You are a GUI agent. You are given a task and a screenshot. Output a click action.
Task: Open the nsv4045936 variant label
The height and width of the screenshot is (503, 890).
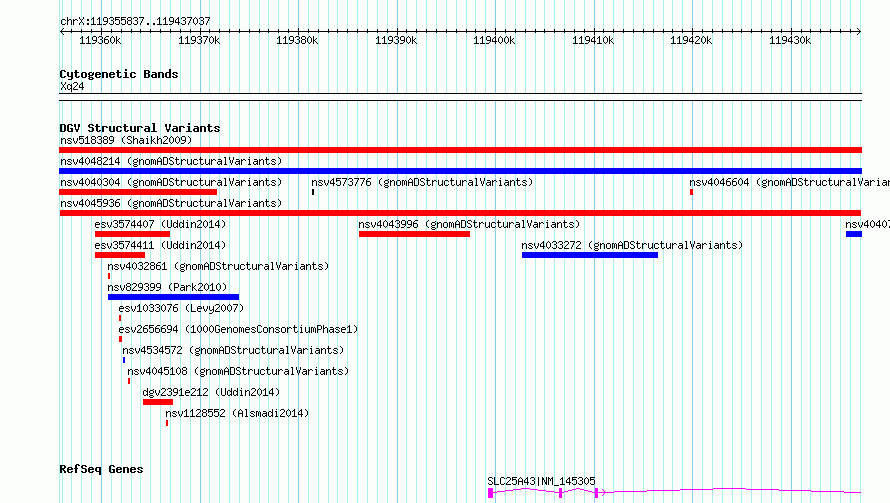171,203
